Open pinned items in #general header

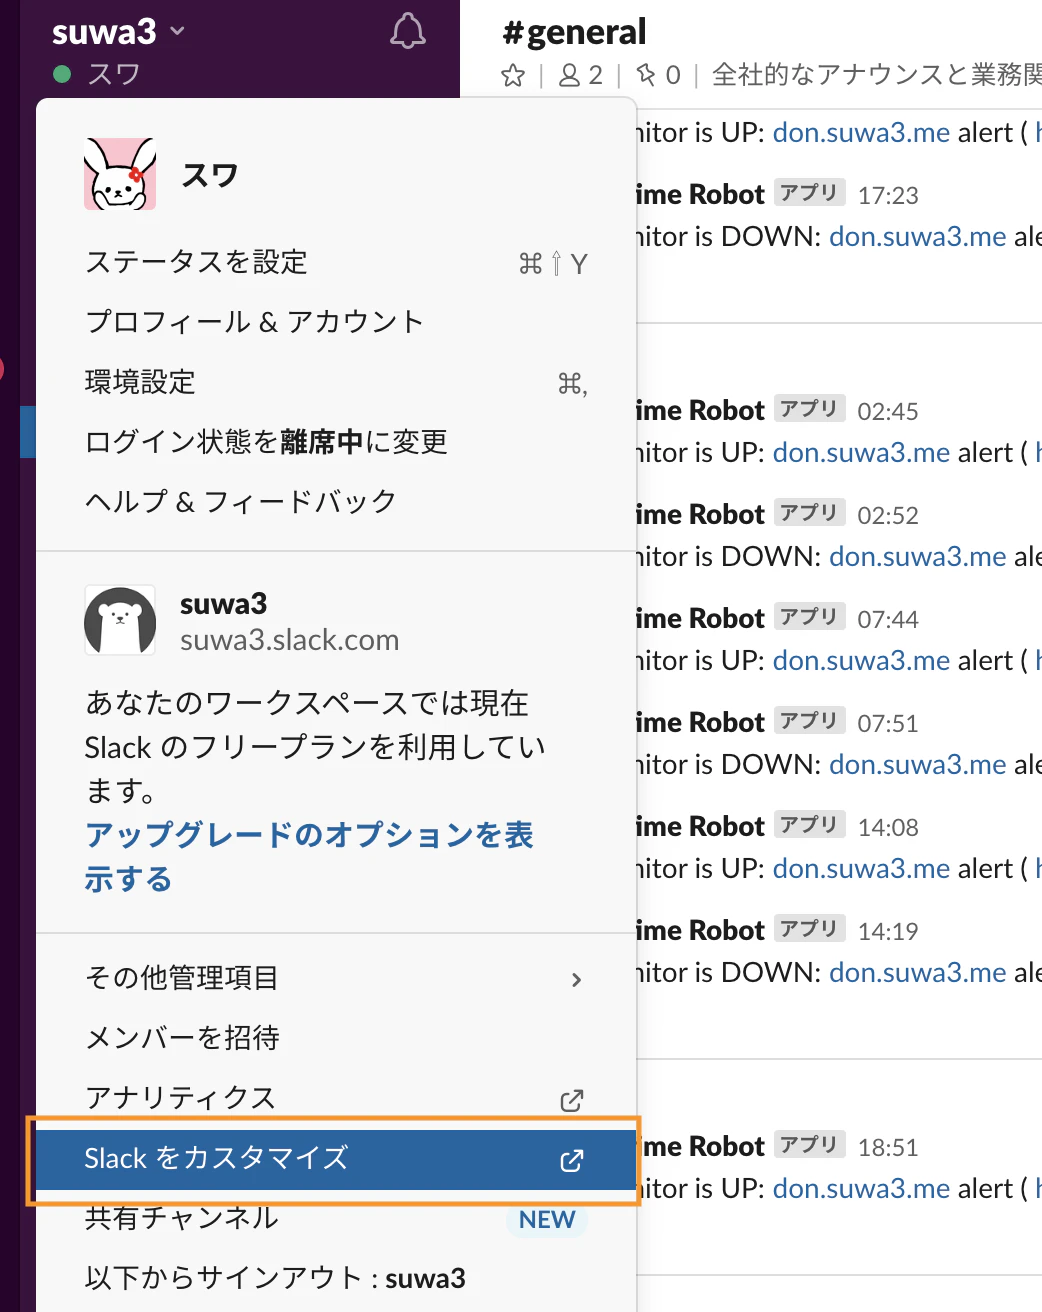click(659, 75)
